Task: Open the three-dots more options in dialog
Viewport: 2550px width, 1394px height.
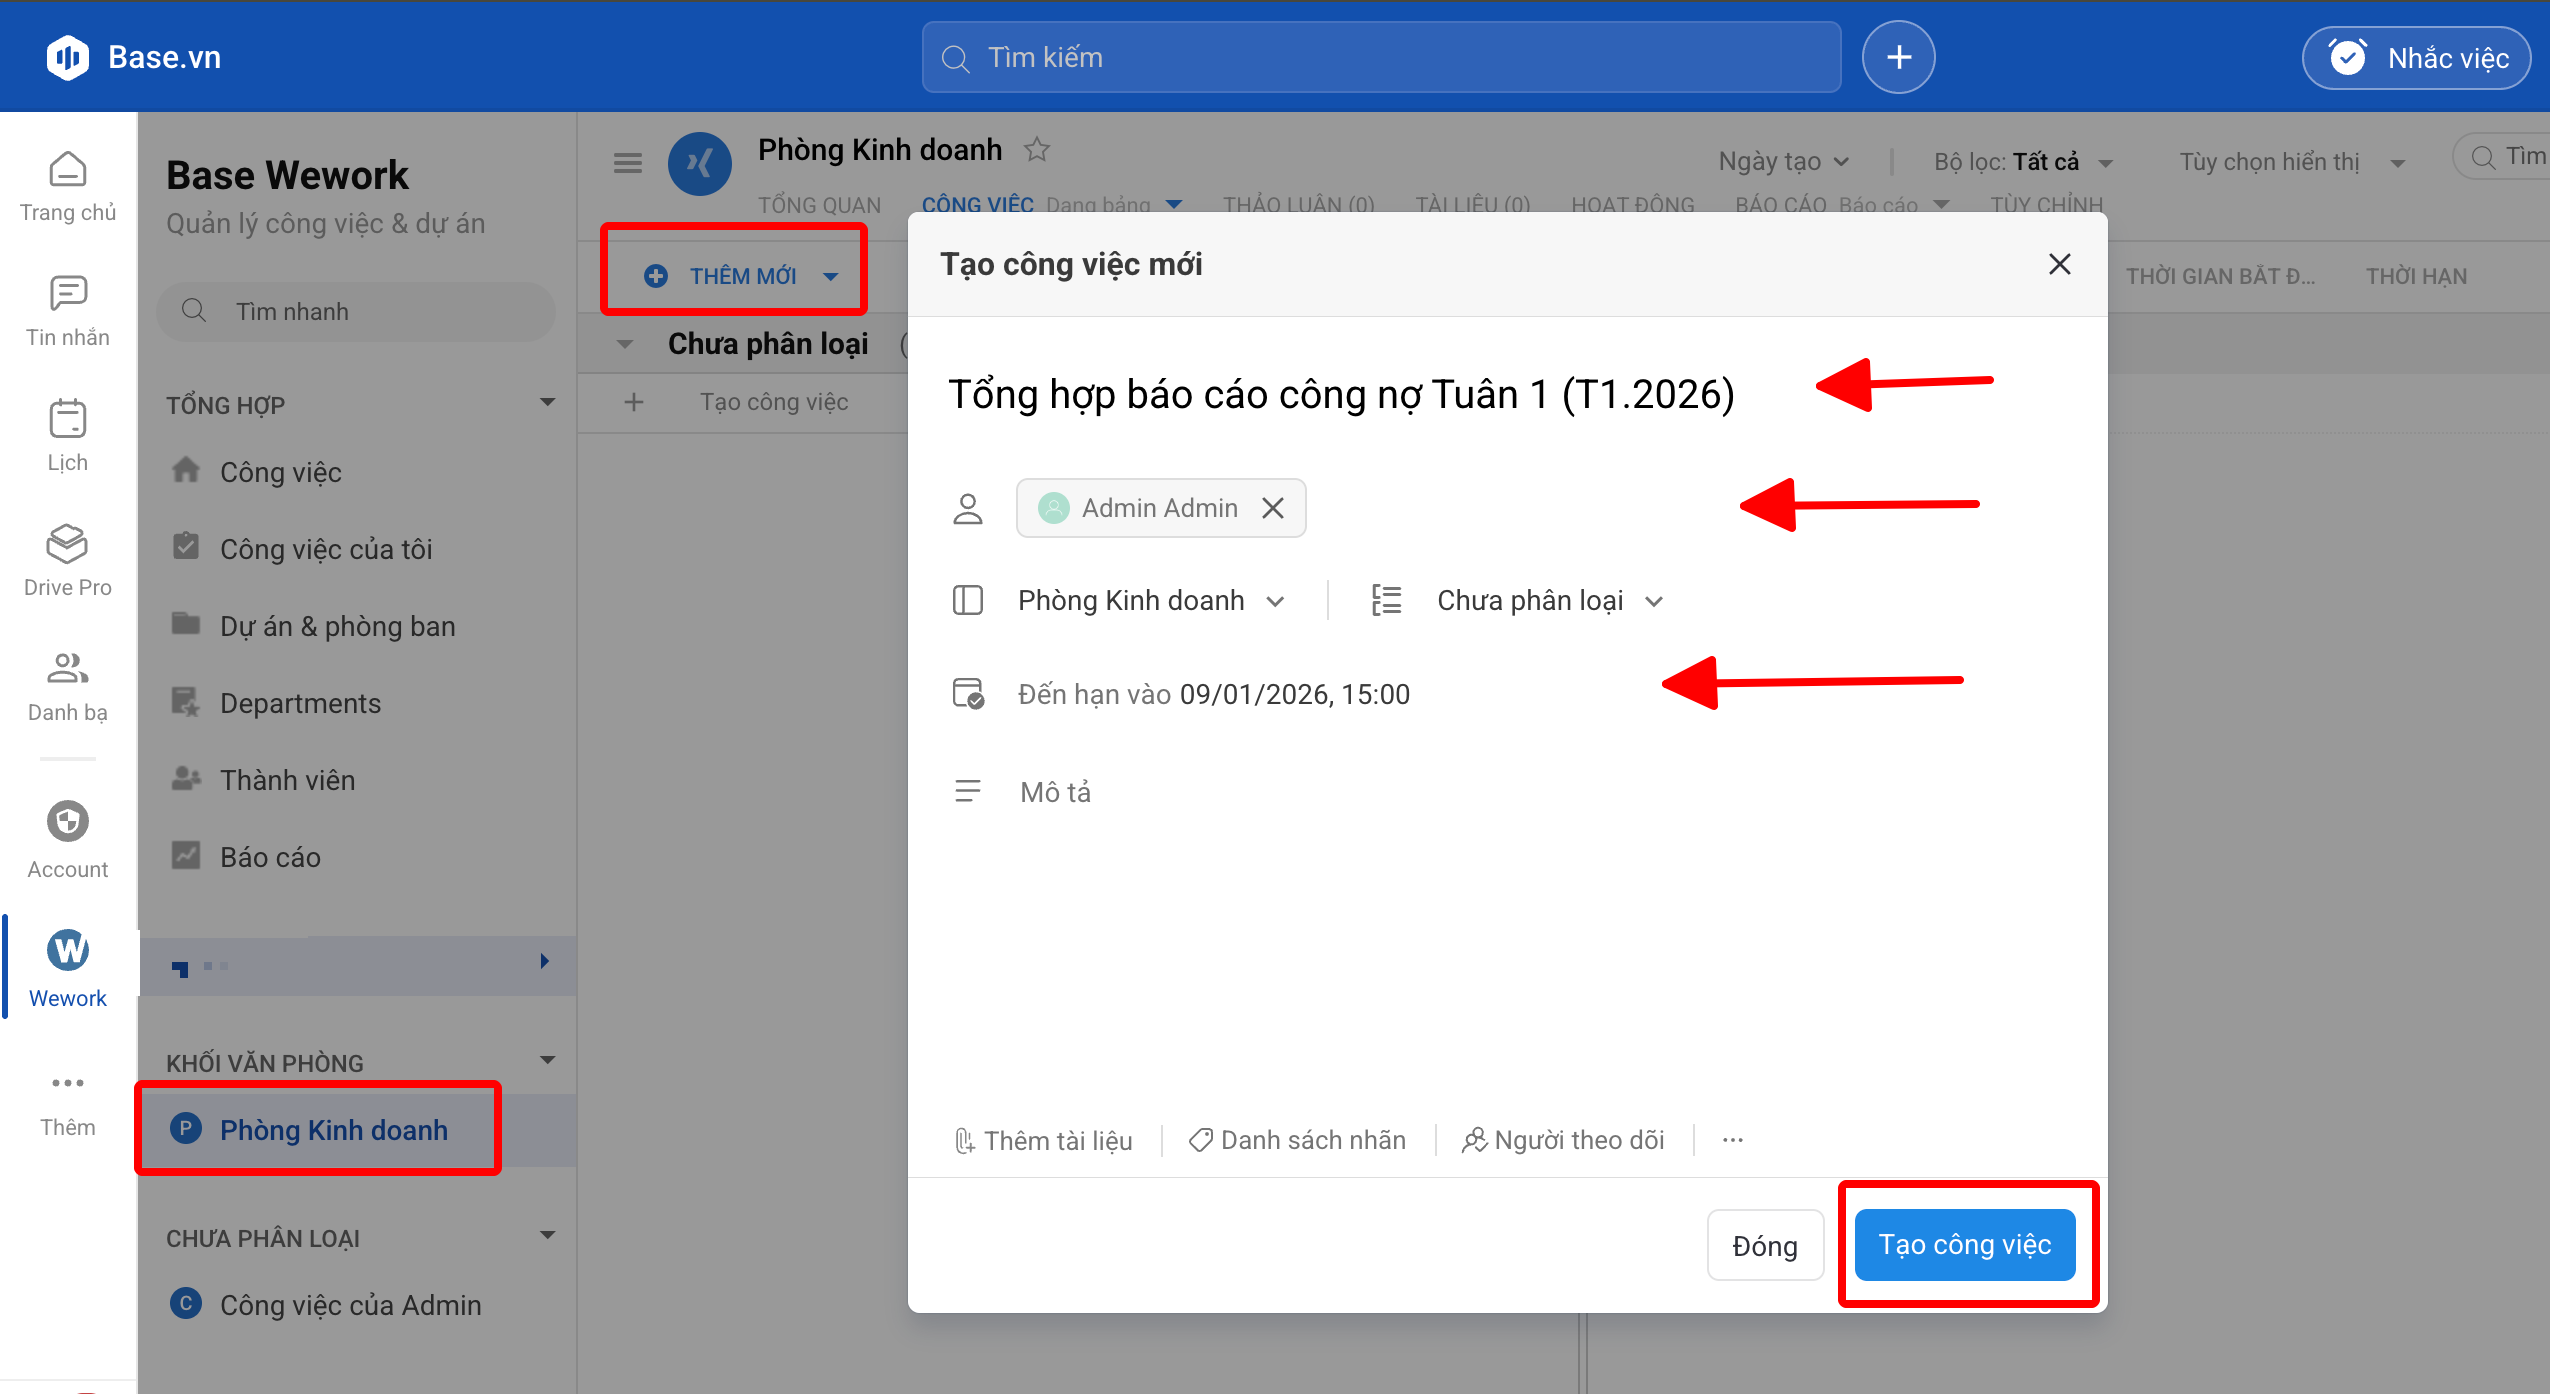Action: pyautogui.click(x=1733, y=1140)
